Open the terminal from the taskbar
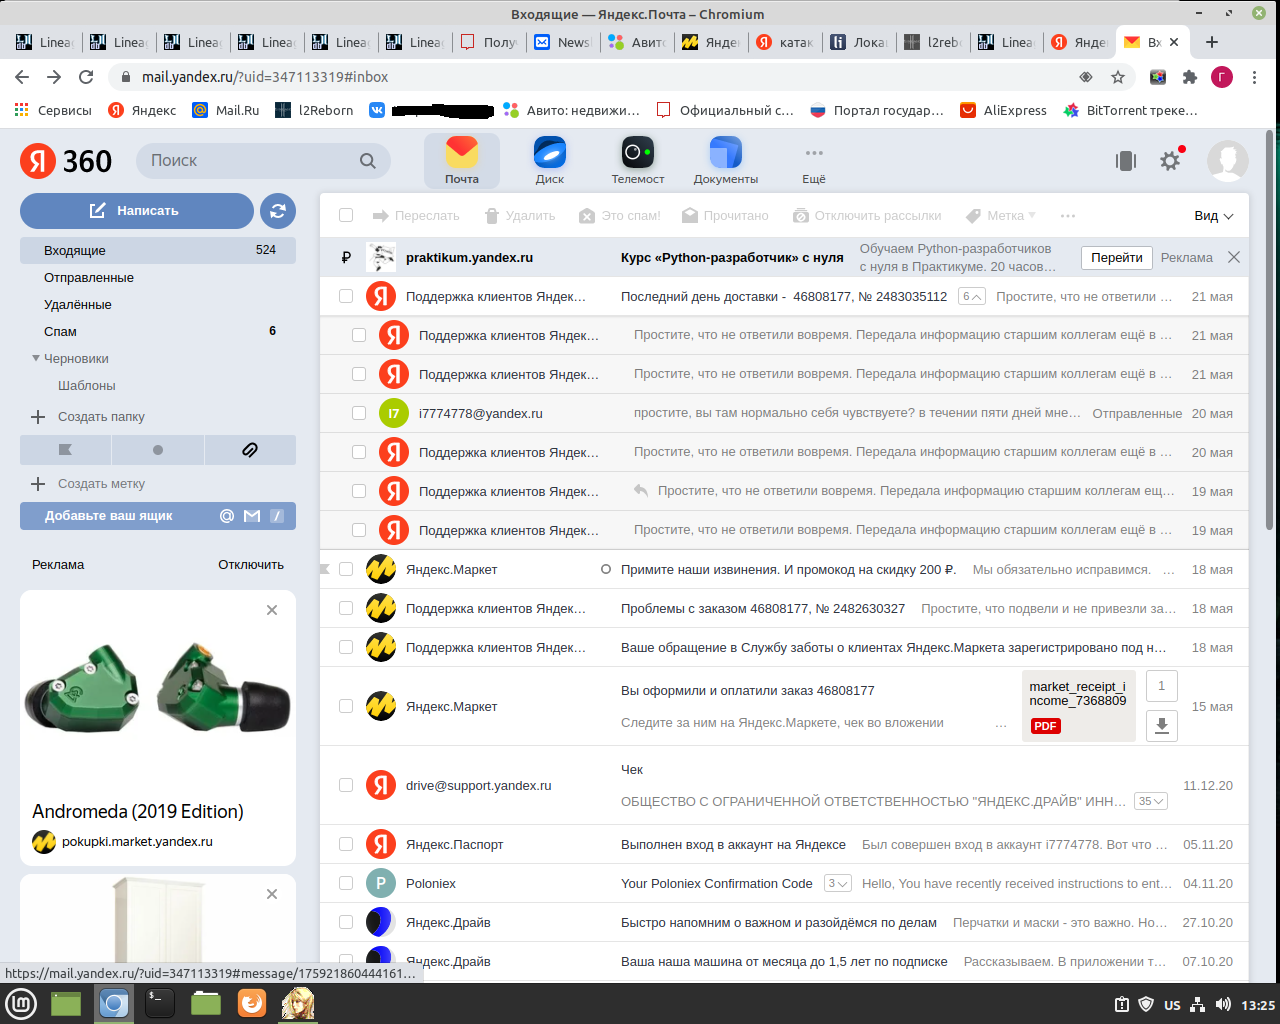Screen dimensions: 1280x1024 coord(159,1003)
